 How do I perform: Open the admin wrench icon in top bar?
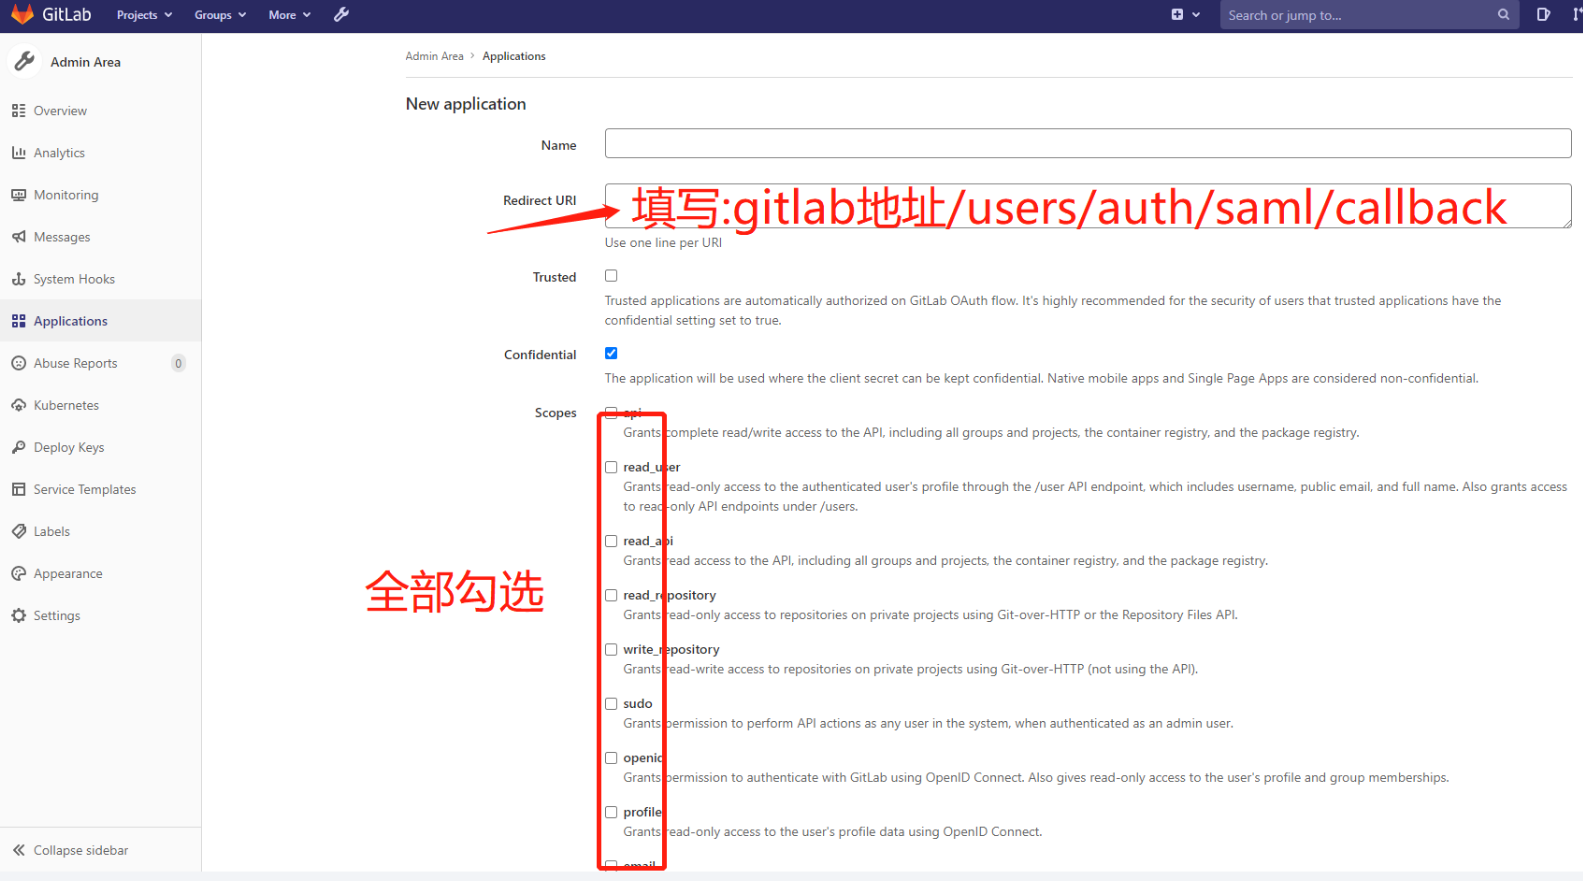click(341, 15)
